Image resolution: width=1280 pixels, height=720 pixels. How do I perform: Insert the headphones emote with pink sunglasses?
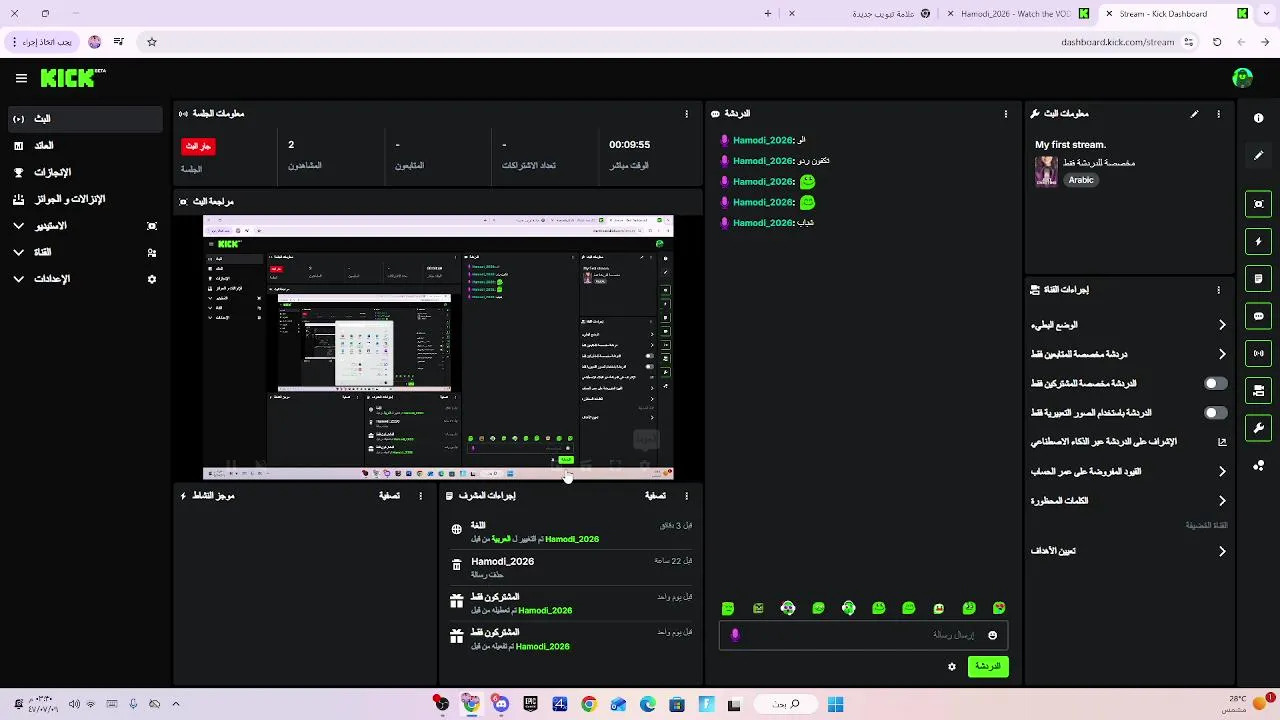[788, 608]
